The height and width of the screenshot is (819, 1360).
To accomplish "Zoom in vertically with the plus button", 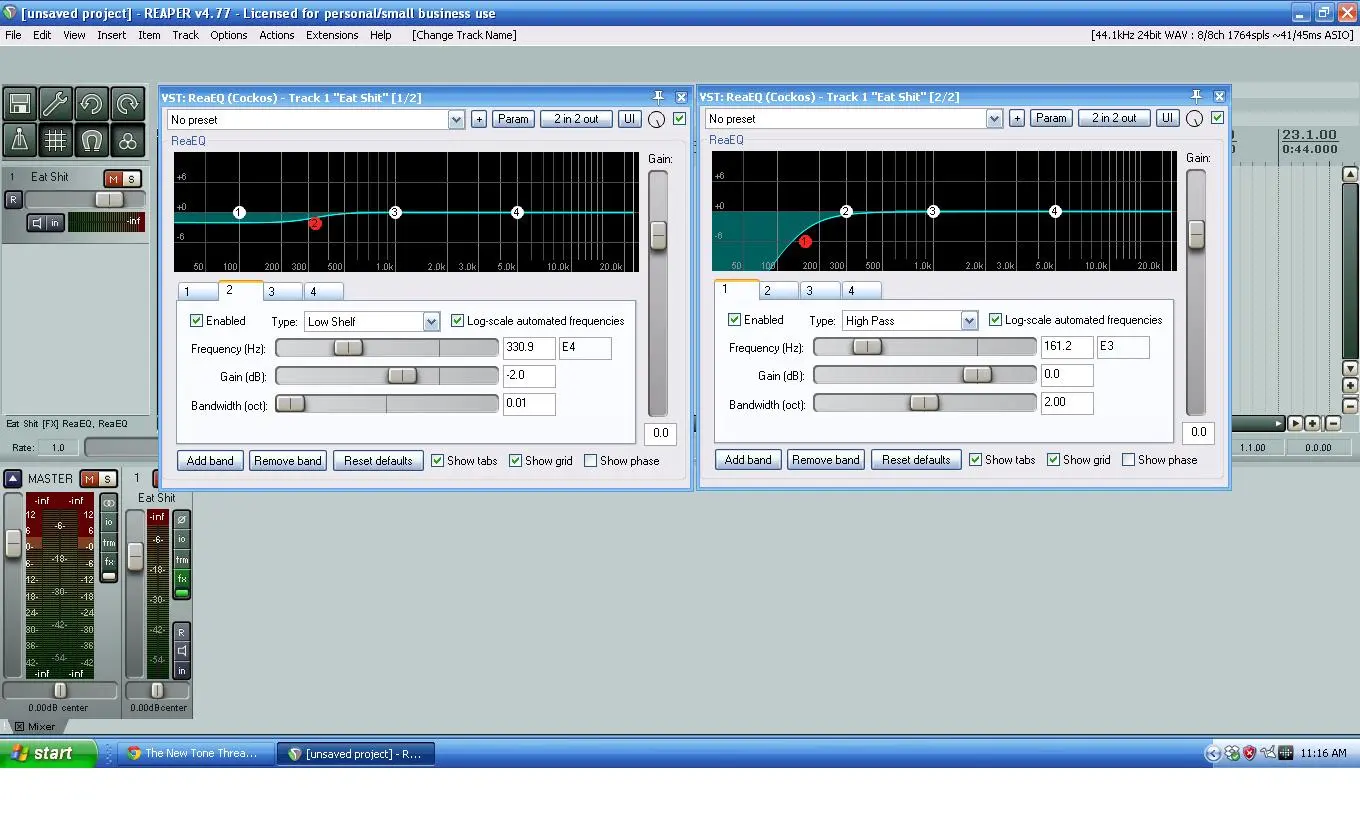I will coord(1350,386).
